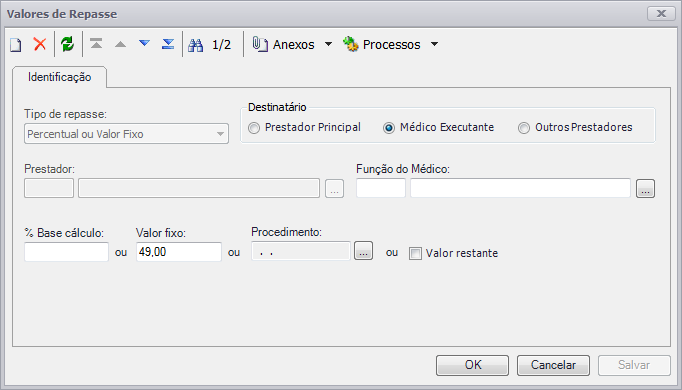Open the Tipo de repasse combo box
682x390 pixels.
tap(126, 134)
